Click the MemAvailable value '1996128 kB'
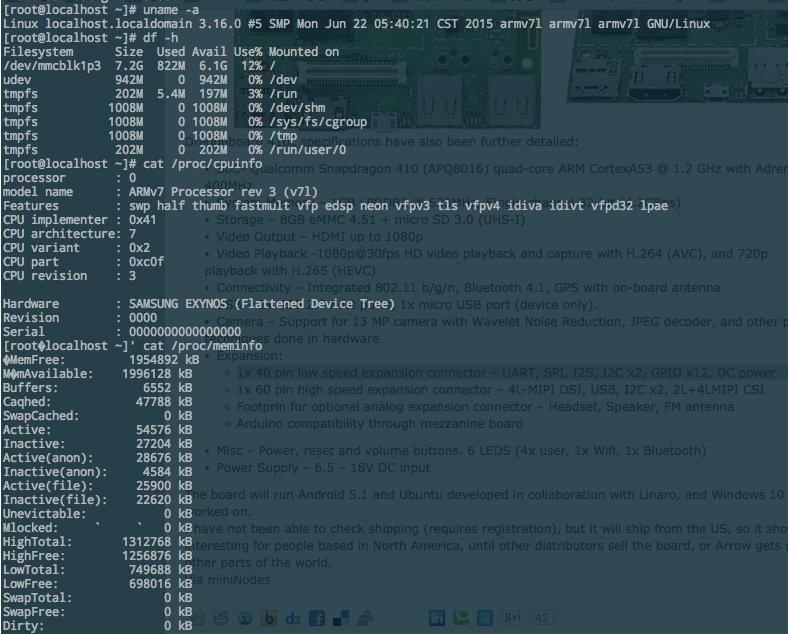Viewport: 789px width, 634px height. [157, 374]
